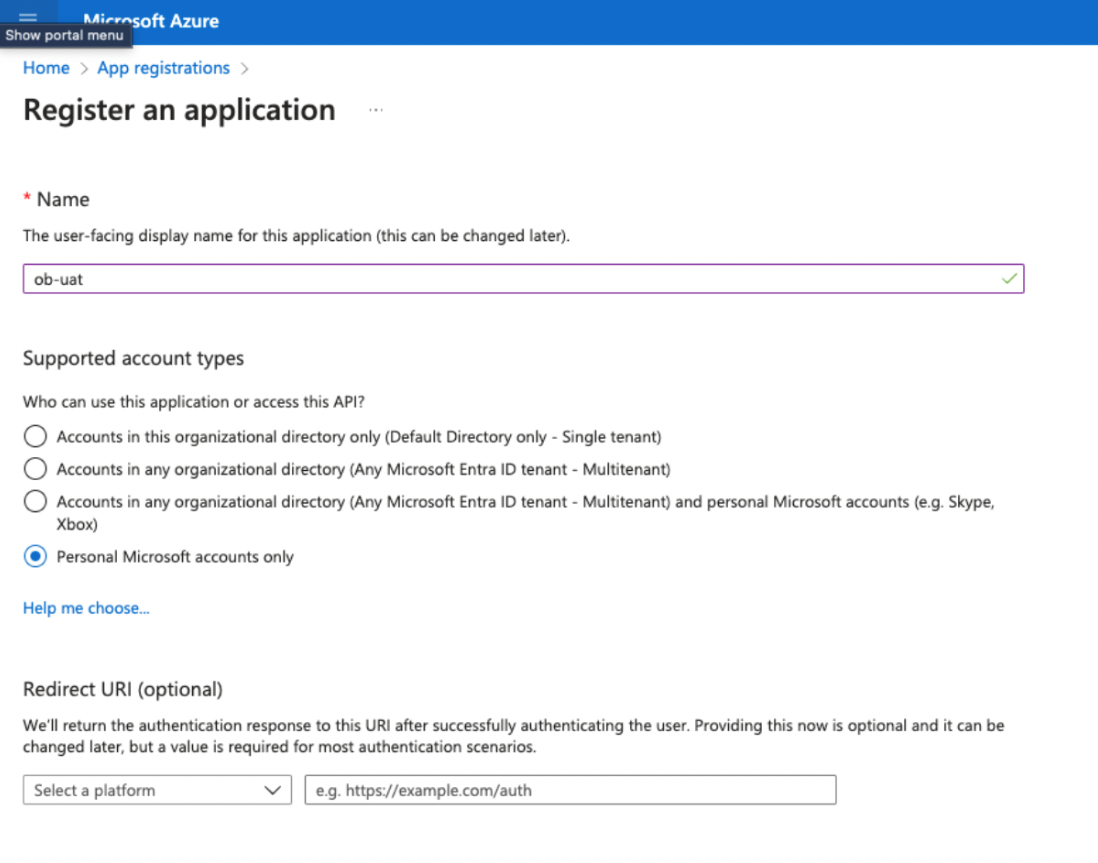1098x863 pixels.
Task: Select single tenant organizational directory only option
Action: tap(35, 436)
